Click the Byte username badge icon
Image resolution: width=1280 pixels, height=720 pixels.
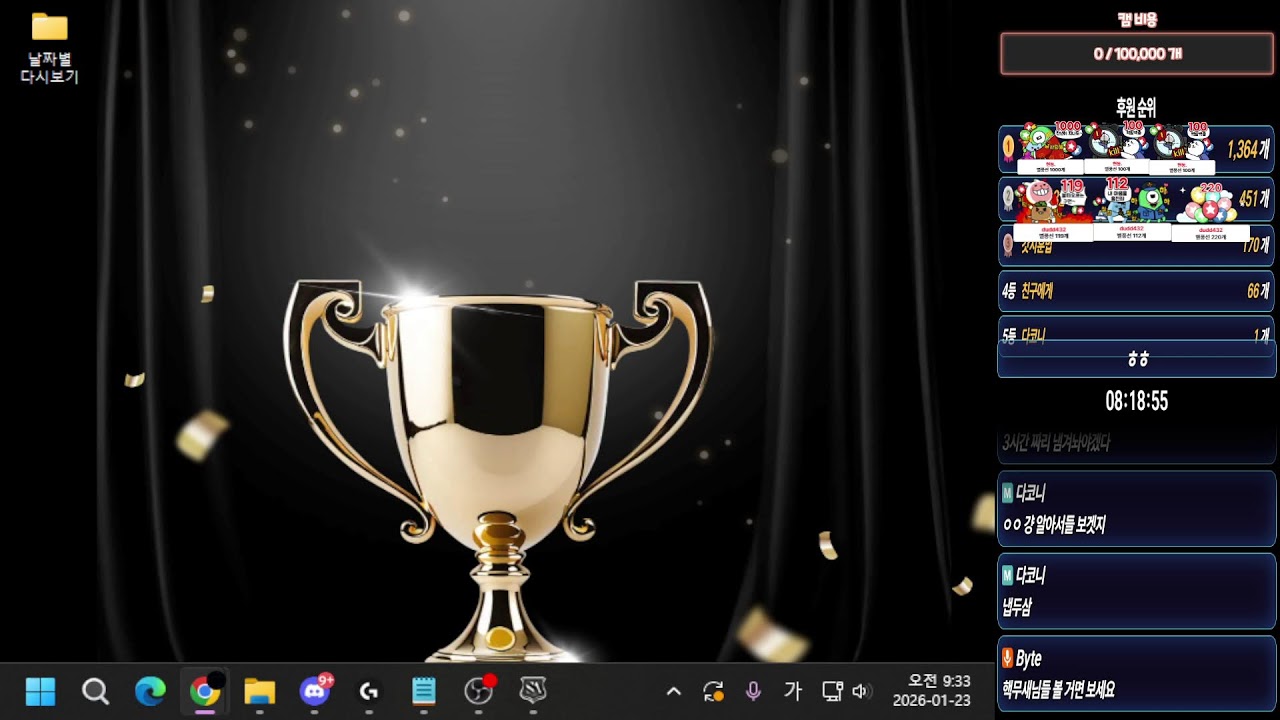click(1007, 658)
